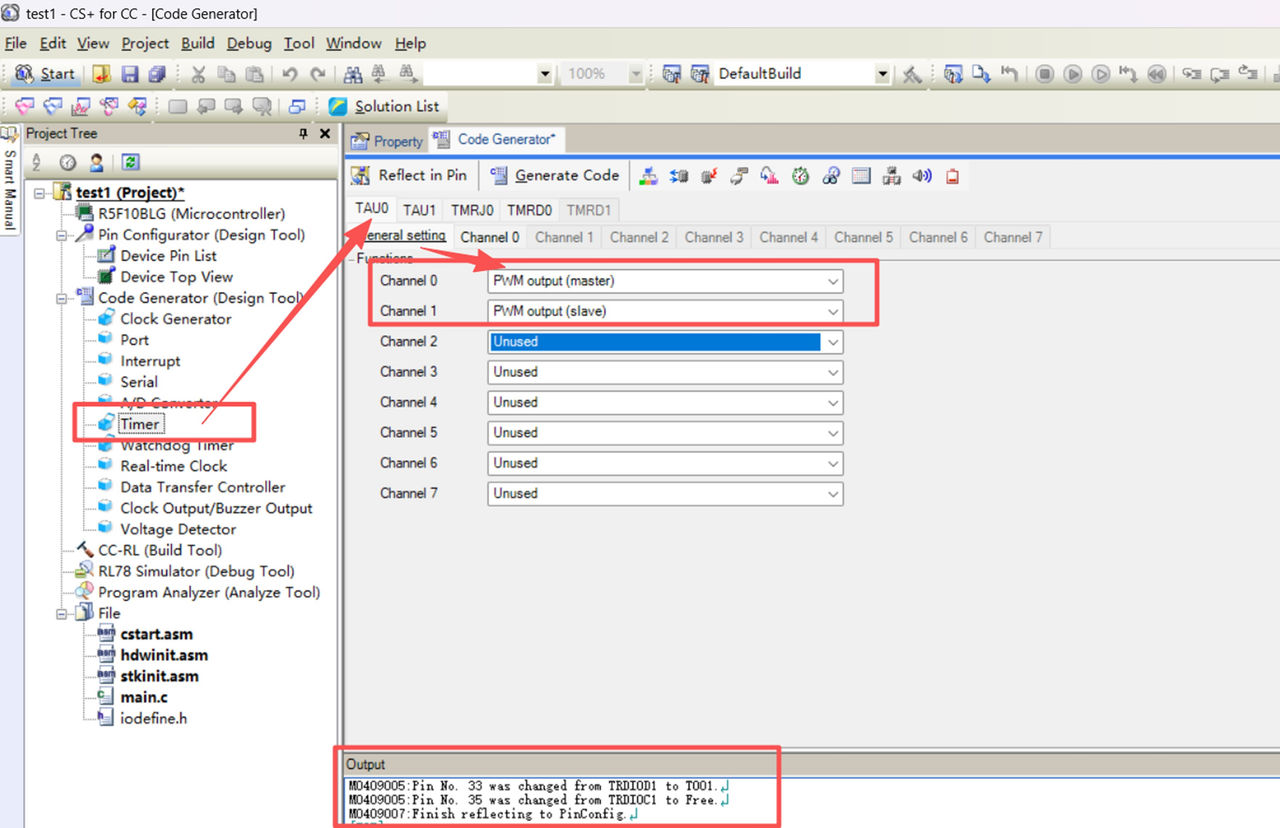This screenshot has width=1280, height=828.
Task: Click the red Voltage Detector battery icon
Action: (952, 176)
